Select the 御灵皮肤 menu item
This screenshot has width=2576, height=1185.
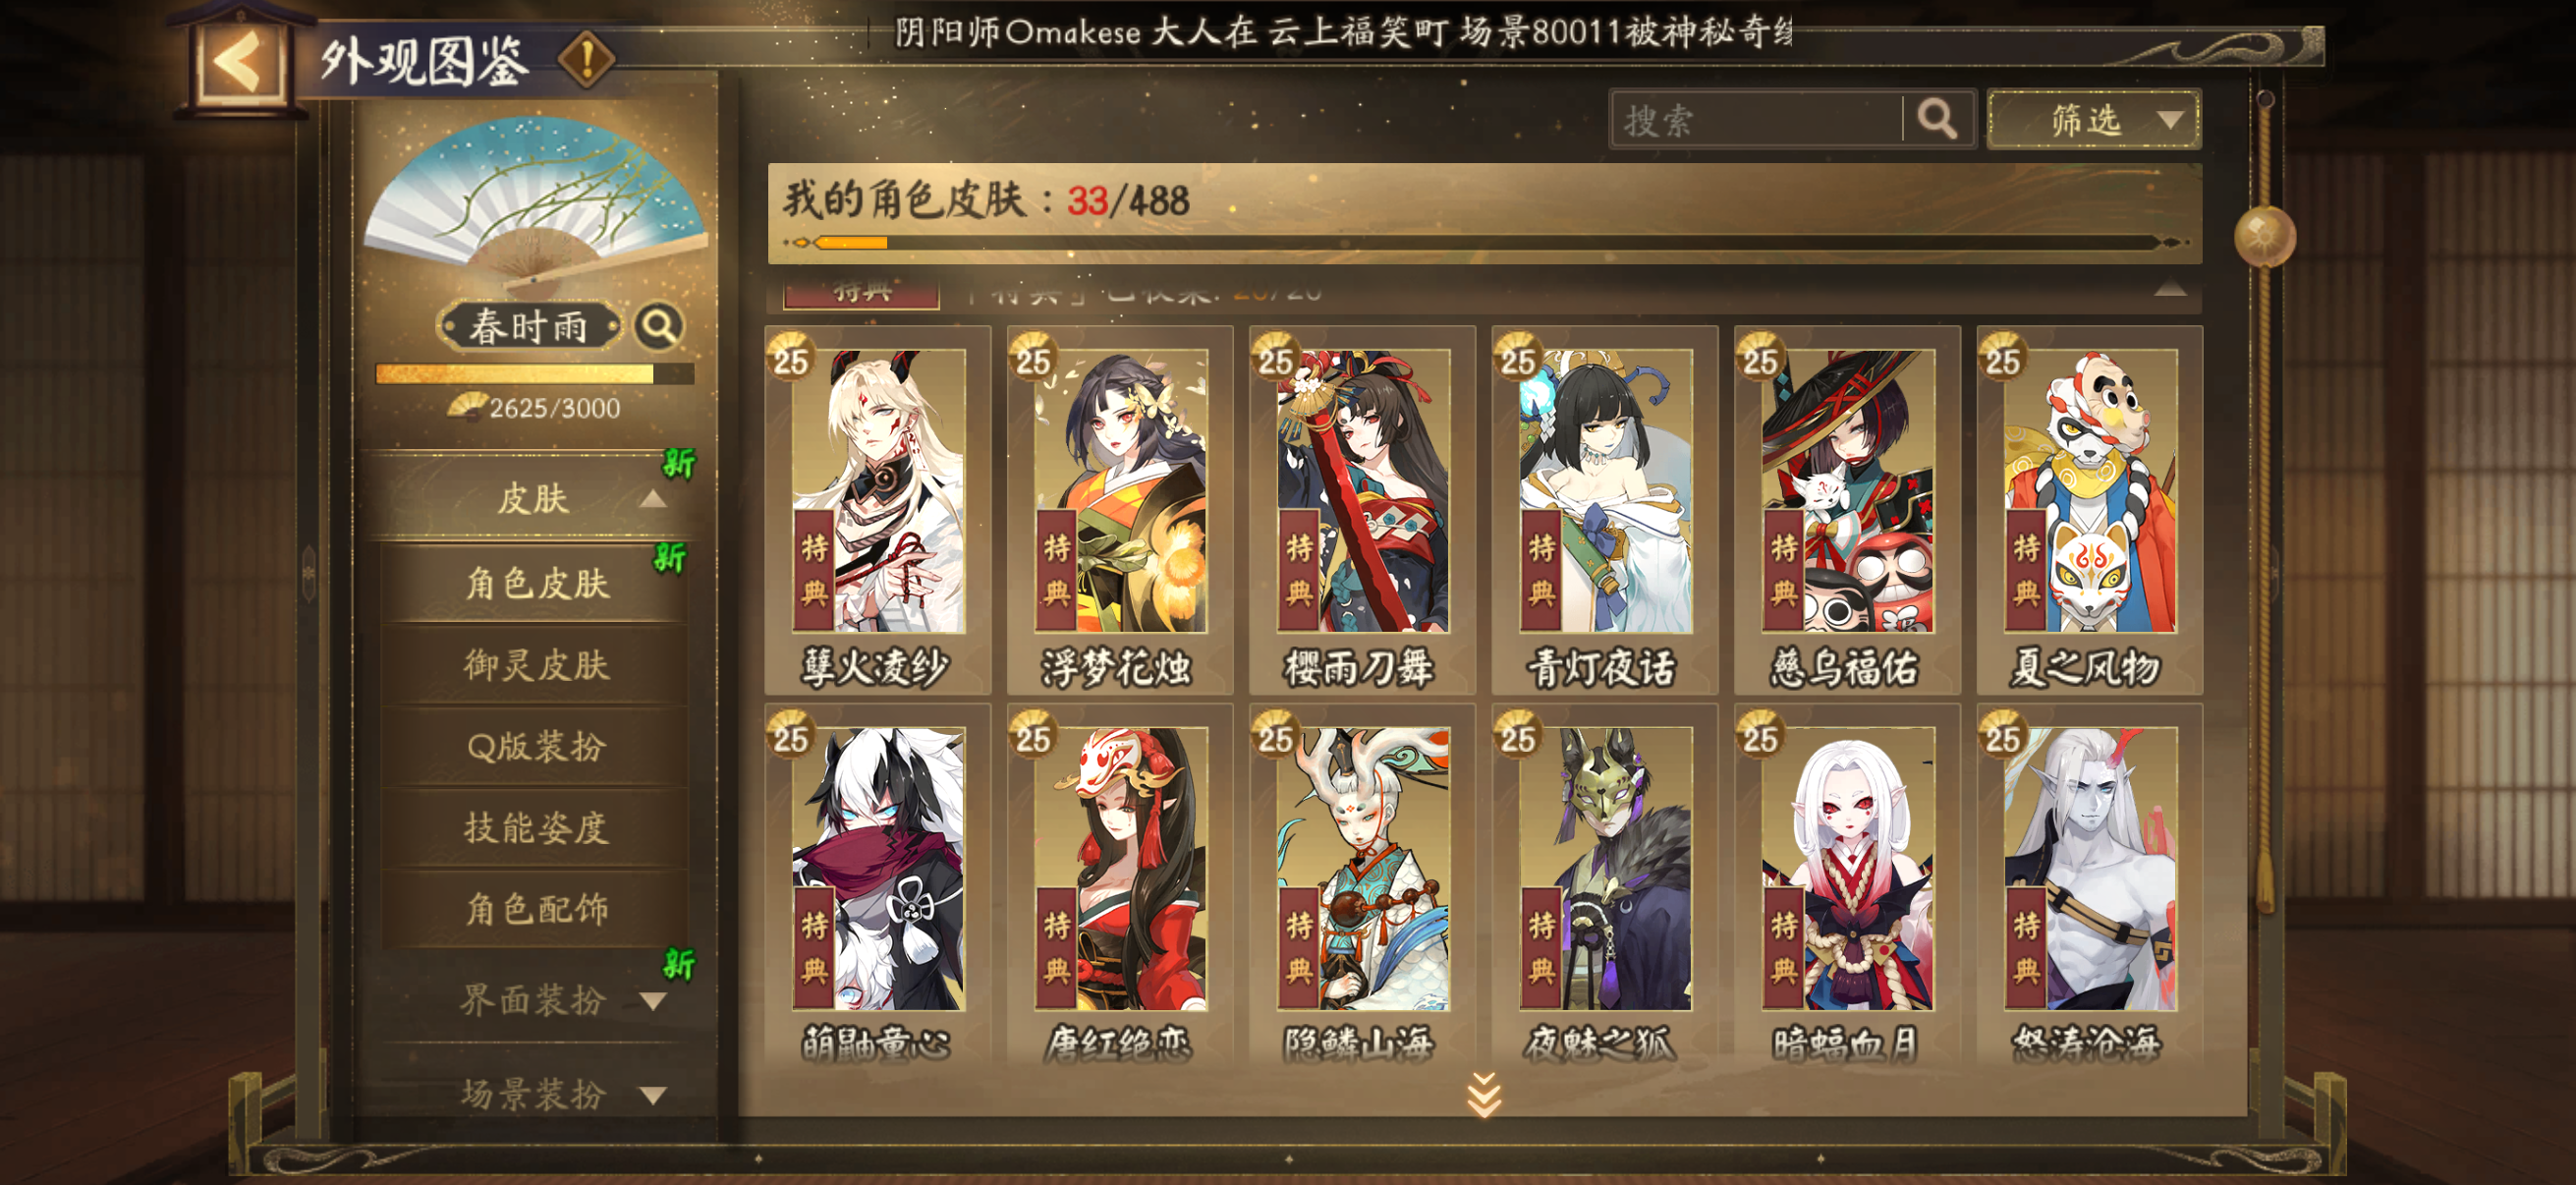536,665
